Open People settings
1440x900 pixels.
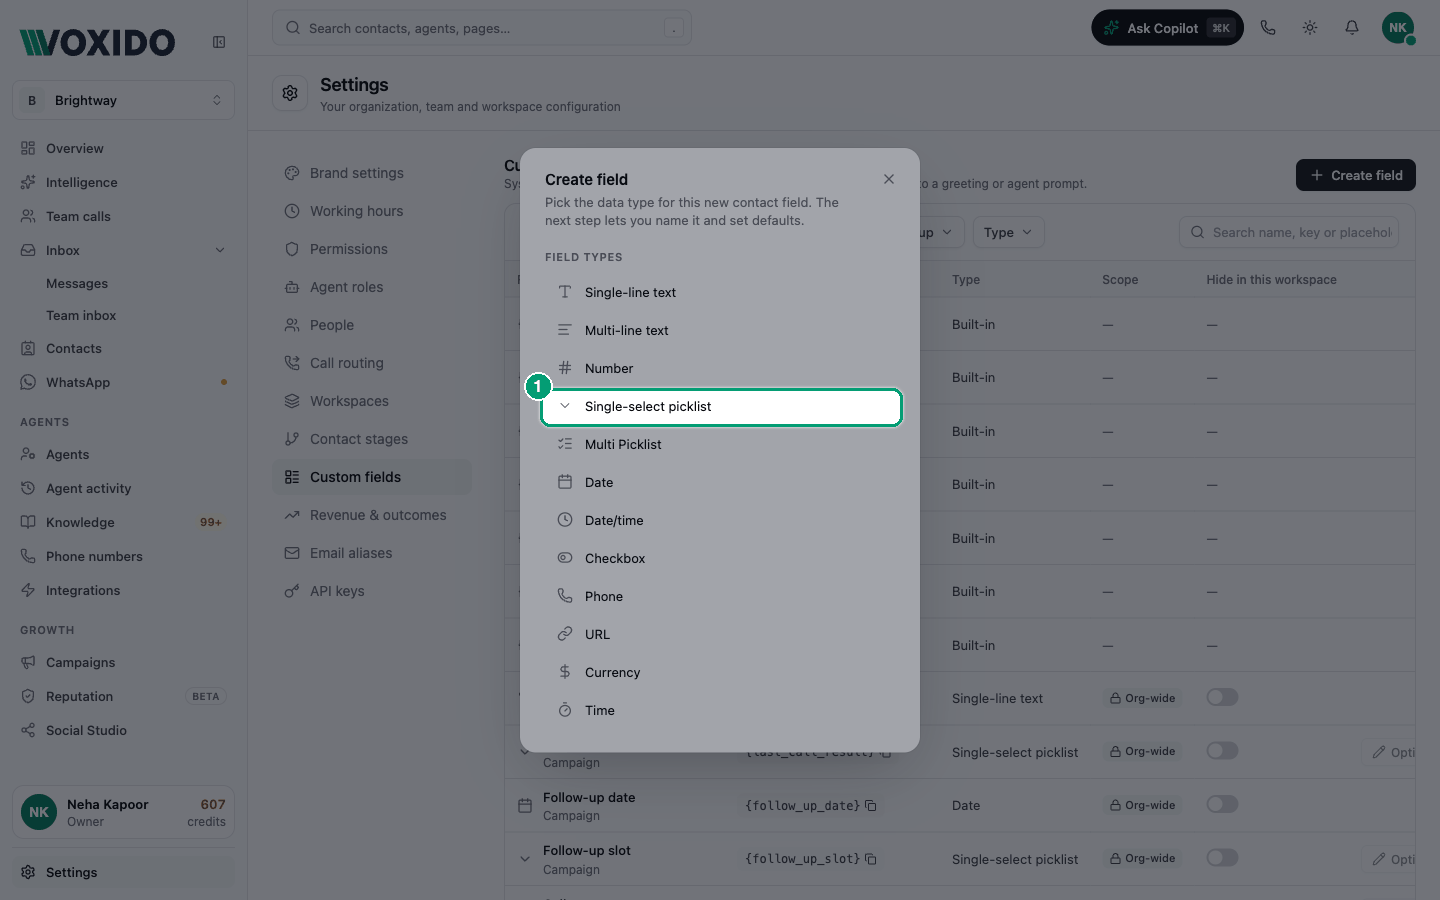[372, 325]
